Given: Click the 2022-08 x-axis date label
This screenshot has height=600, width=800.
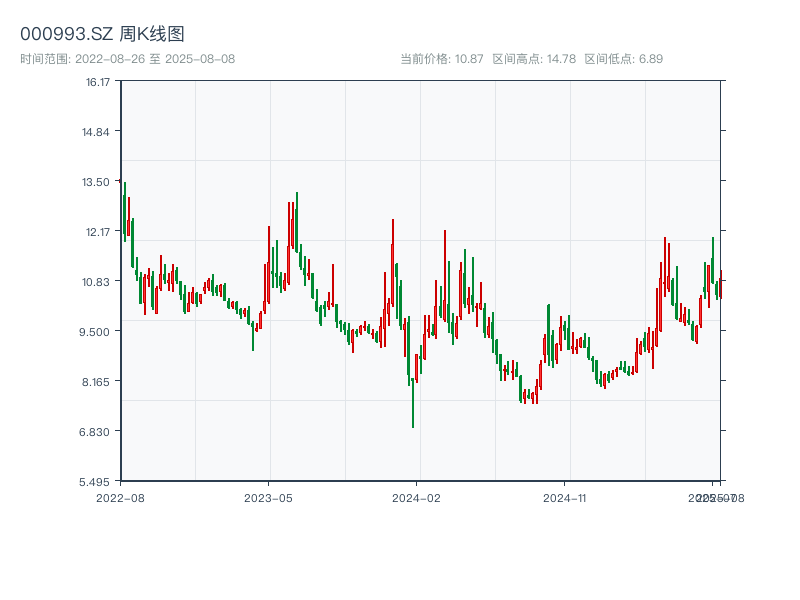Looking at the screenshot, I should pyautogui.click(x=120, y=497).
